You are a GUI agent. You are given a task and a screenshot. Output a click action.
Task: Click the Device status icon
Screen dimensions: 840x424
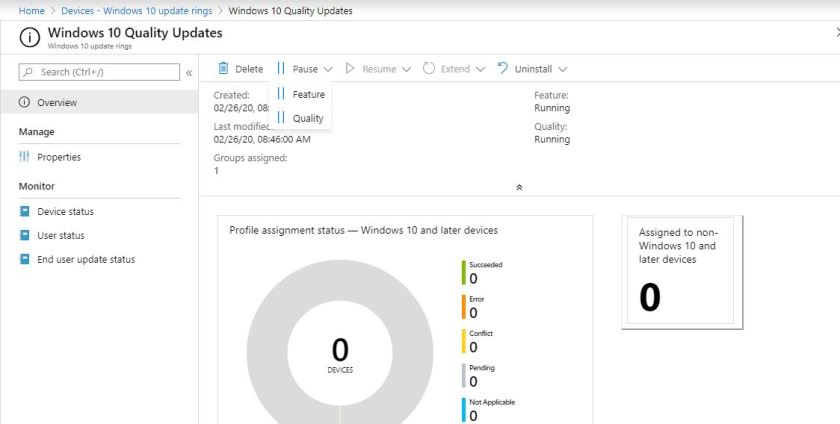tap(24, 212)
